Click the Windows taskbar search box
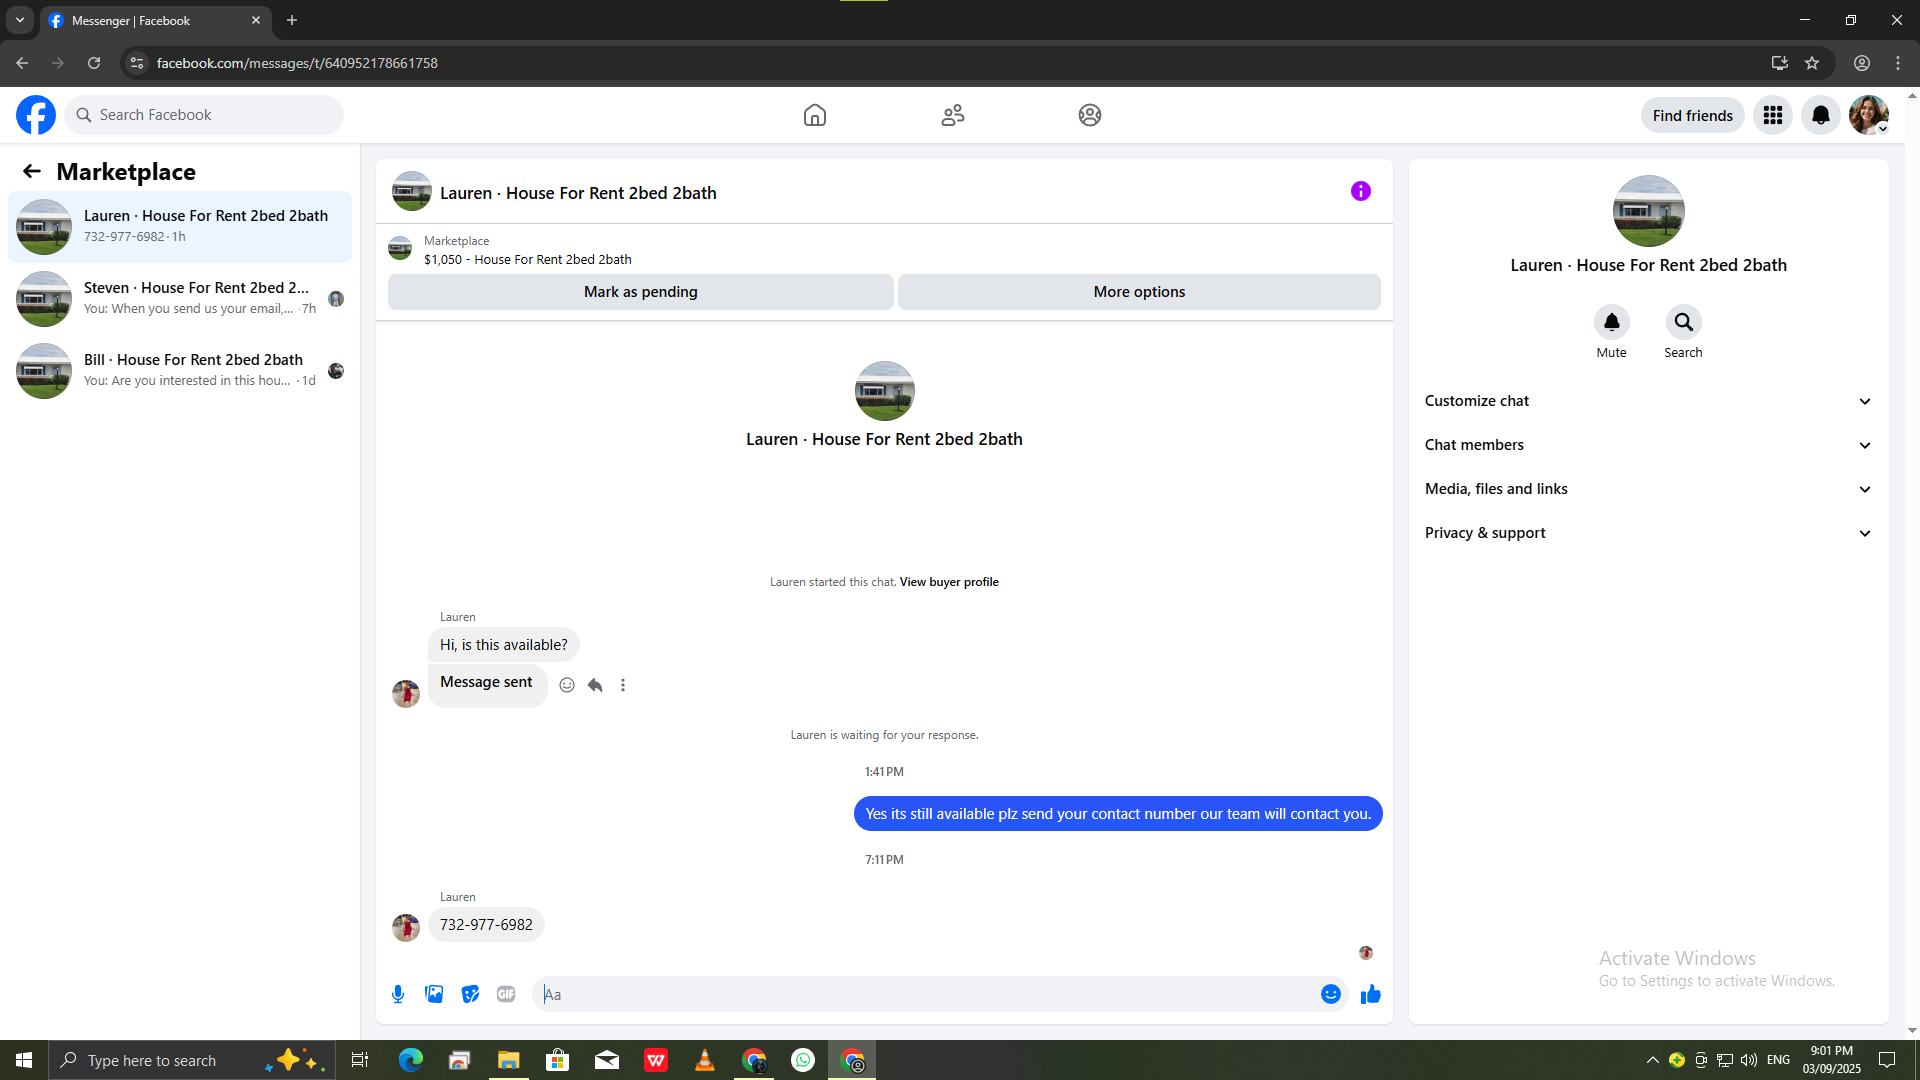 [x=190, y=1060]
